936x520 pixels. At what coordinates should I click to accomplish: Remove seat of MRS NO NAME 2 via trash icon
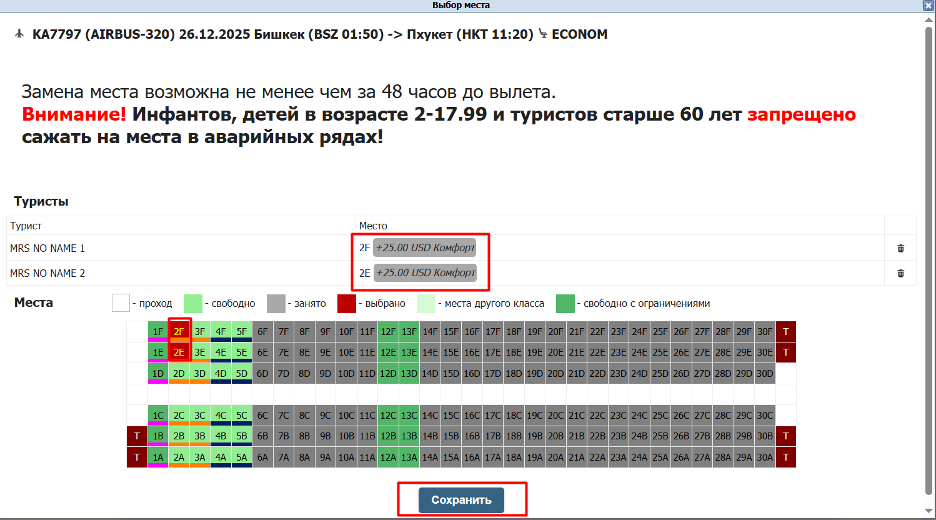click(x=900, y=273)
